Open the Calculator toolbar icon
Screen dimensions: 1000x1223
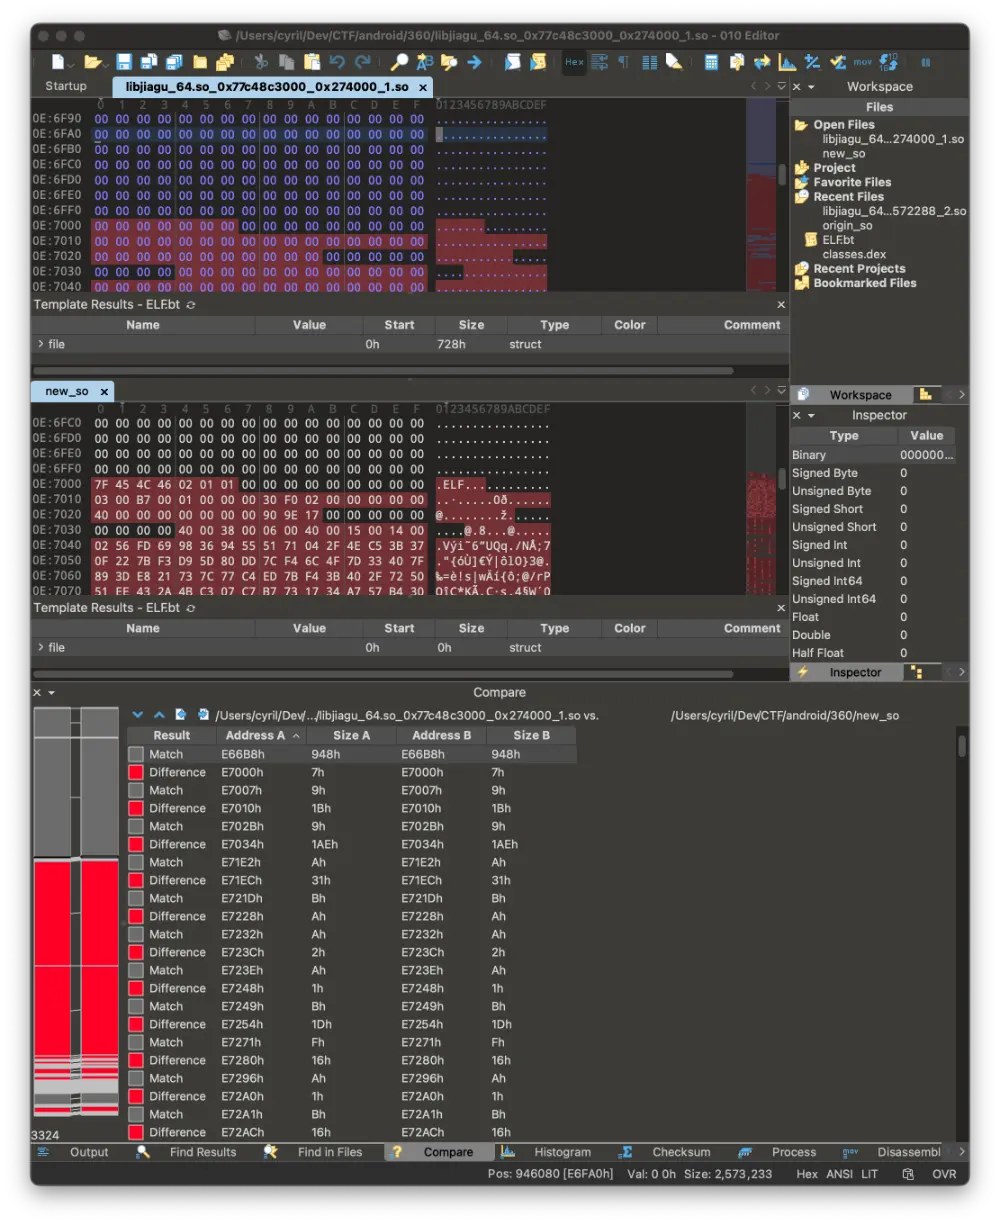[711, 62]
